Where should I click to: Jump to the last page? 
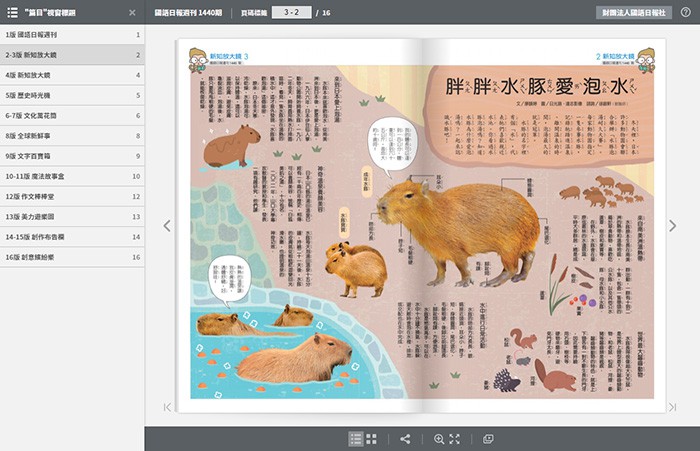(673, 406)
